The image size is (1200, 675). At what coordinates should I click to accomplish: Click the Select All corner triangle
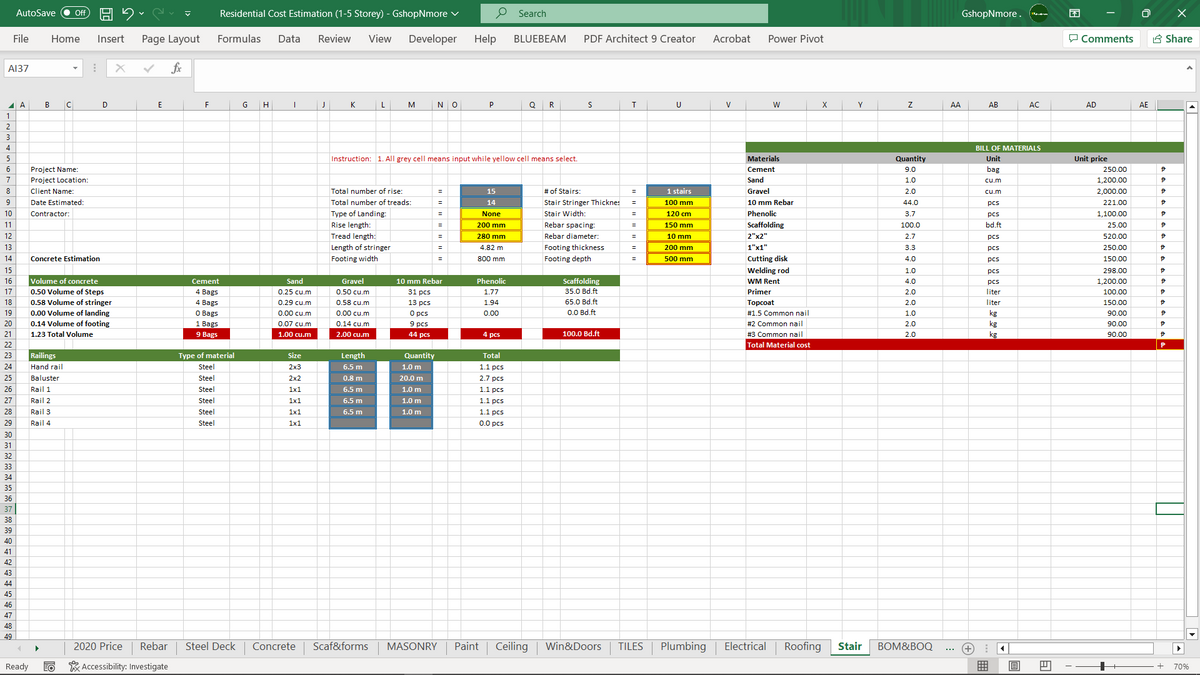point(8,103)
